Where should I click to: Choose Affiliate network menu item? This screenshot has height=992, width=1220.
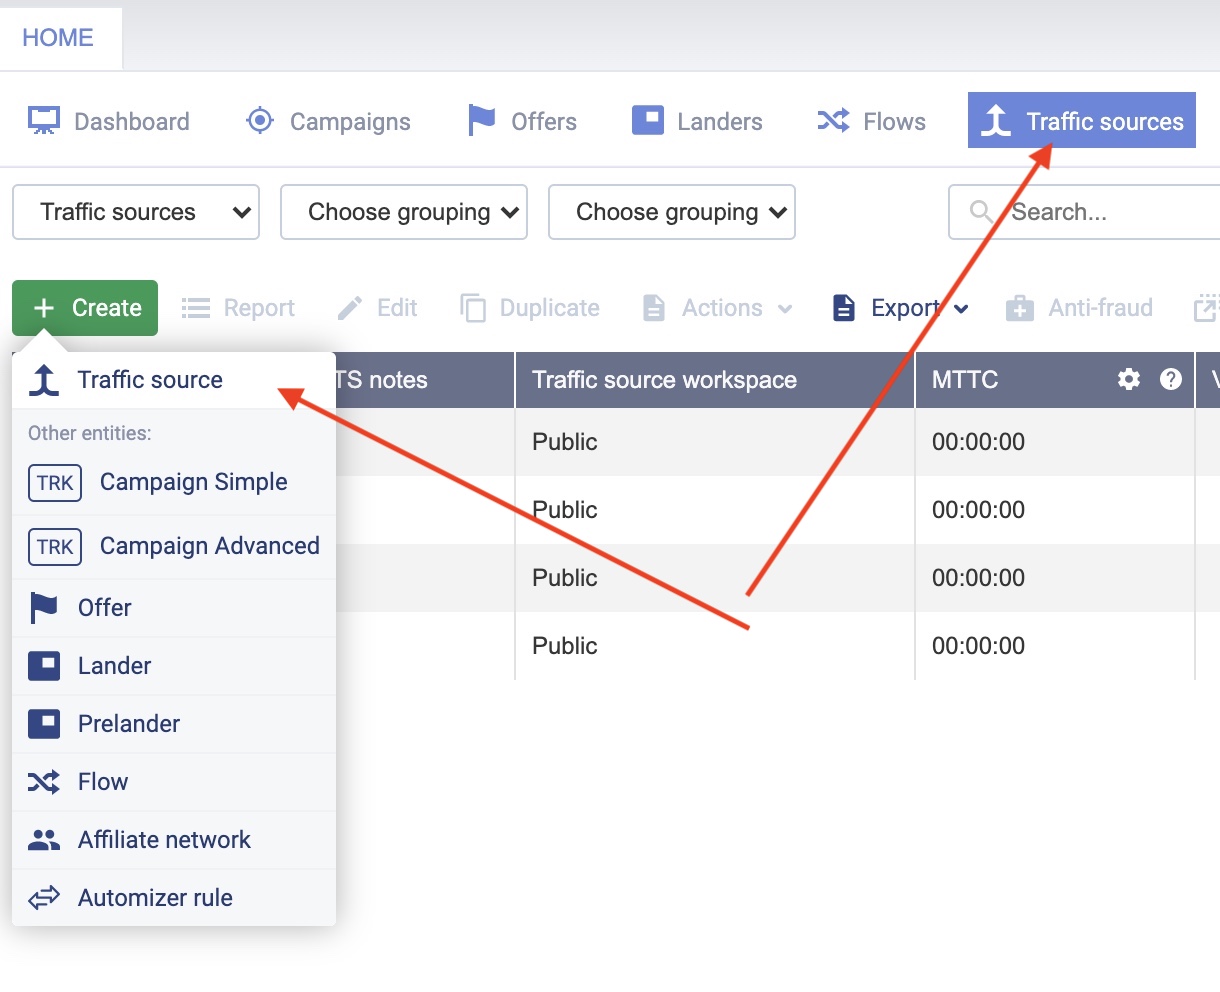[x=164, y=840]
